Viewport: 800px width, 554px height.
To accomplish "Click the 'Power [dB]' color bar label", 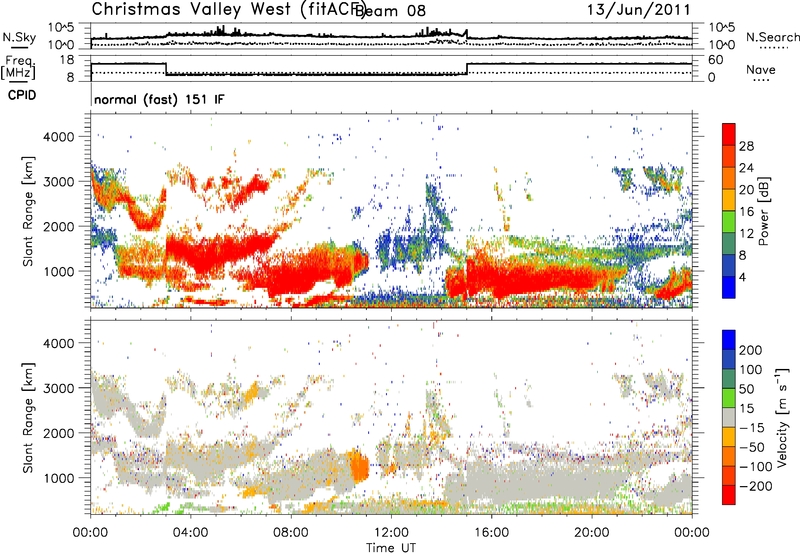I will pyautogui.click(x=764, y=211).
